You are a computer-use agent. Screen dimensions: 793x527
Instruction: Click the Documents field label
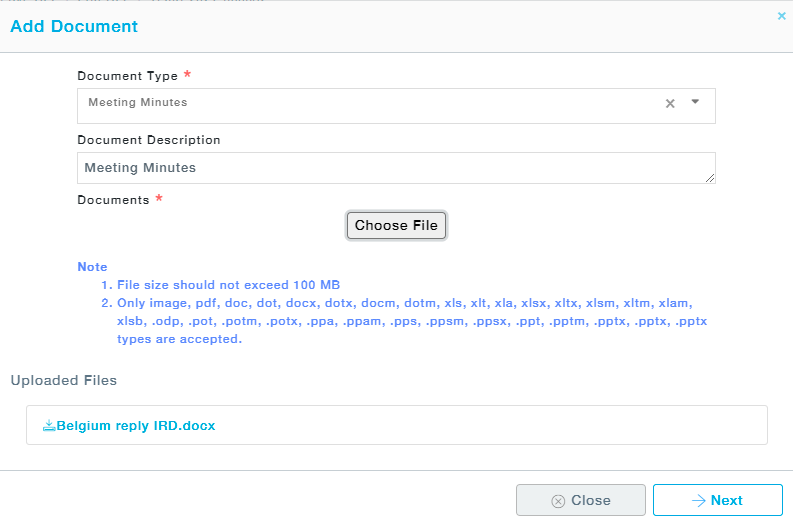[113, 200]
